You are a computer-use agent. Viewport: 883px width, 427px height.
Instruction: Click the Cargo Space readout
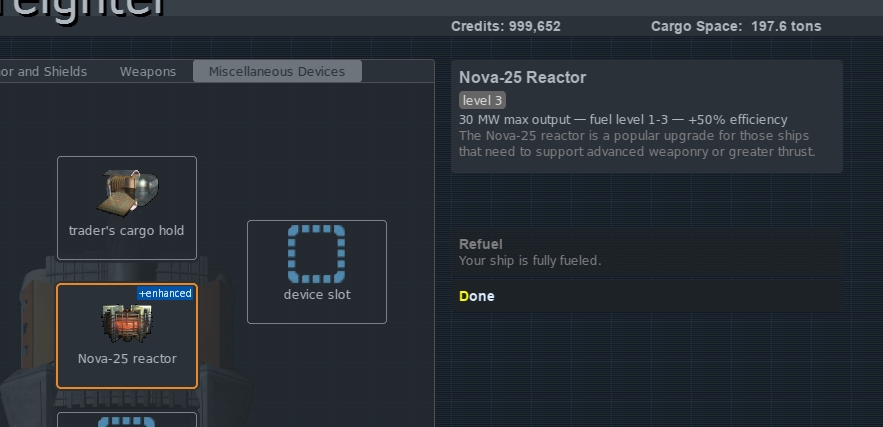click(736, 26)
